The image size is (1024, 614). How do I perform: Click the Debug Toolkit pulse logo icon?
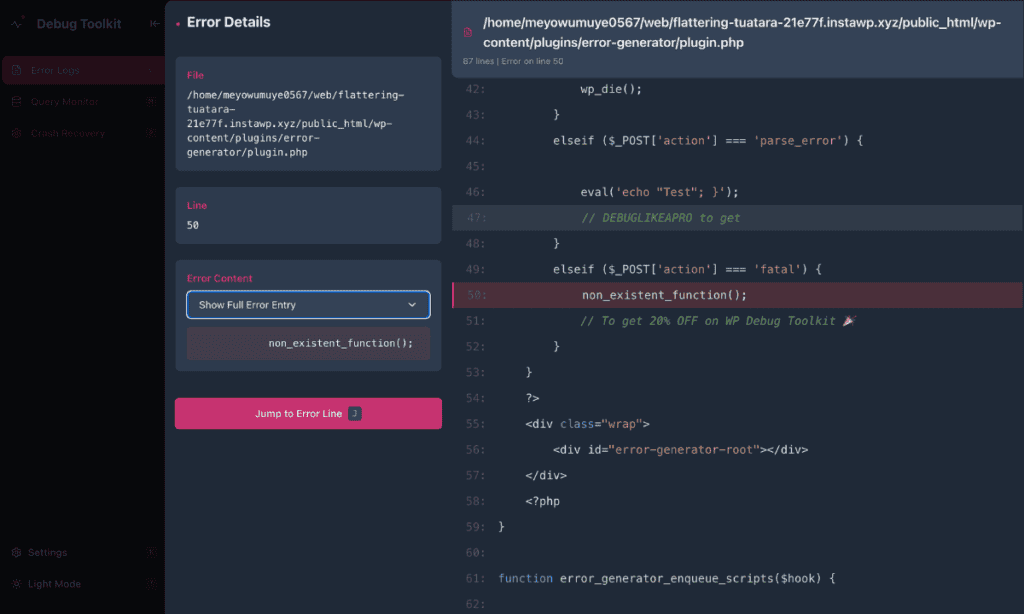[18, 23]
